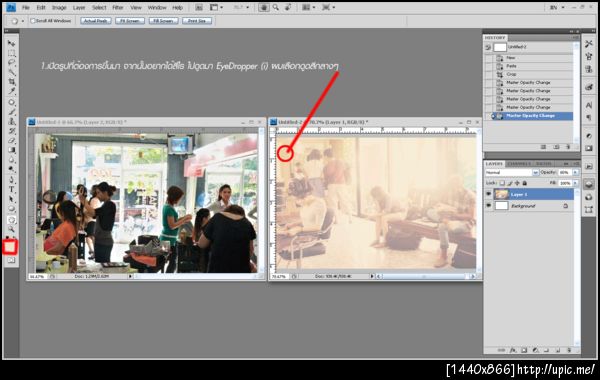
Task: Toggle Quick Mask mode button
Action: click(x=11, y=261)
